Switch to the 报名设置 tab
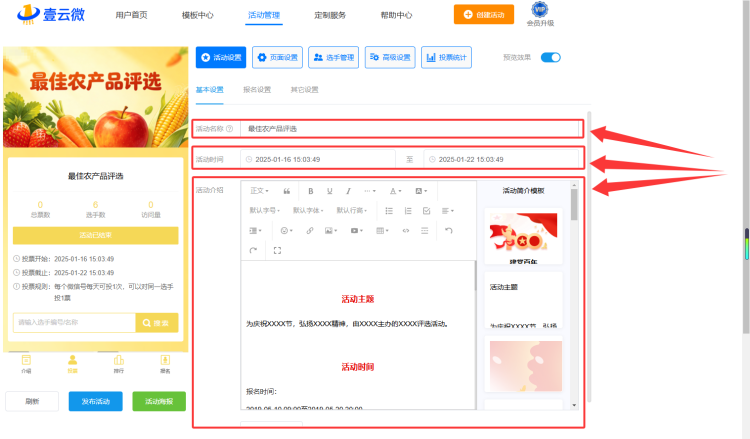Screen dimensions: 750x439 pos(257,89)
